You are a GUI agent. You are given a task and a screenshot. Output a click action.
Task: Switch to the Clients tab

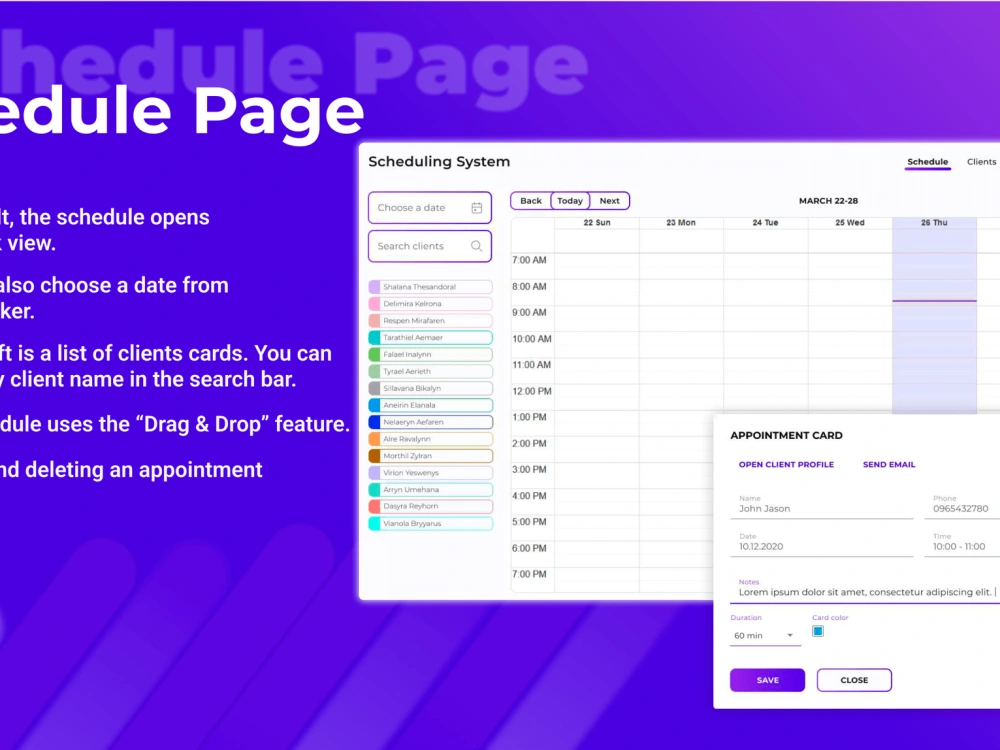[982, 162]
